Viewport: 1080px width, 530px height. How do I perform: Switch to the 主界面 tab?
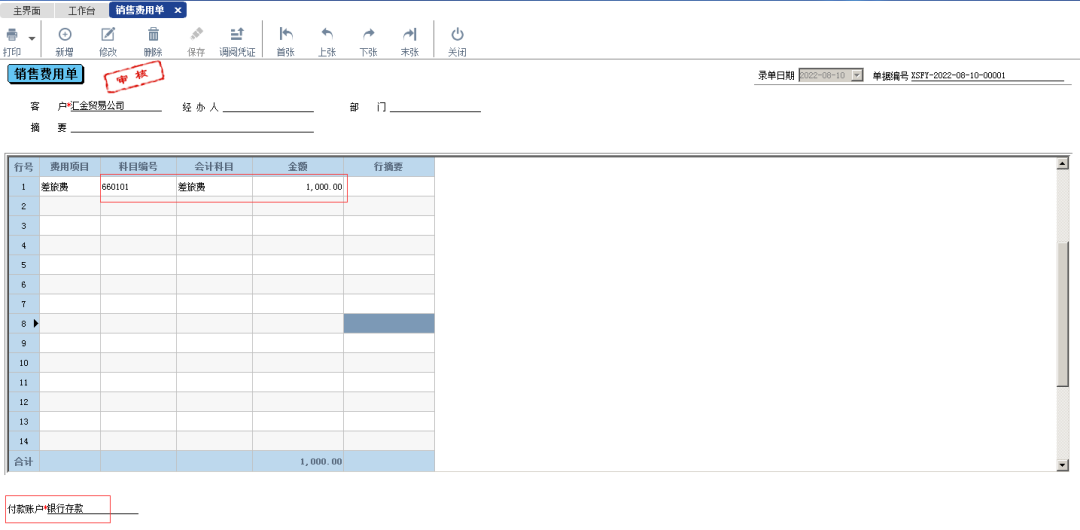(27, 10)
